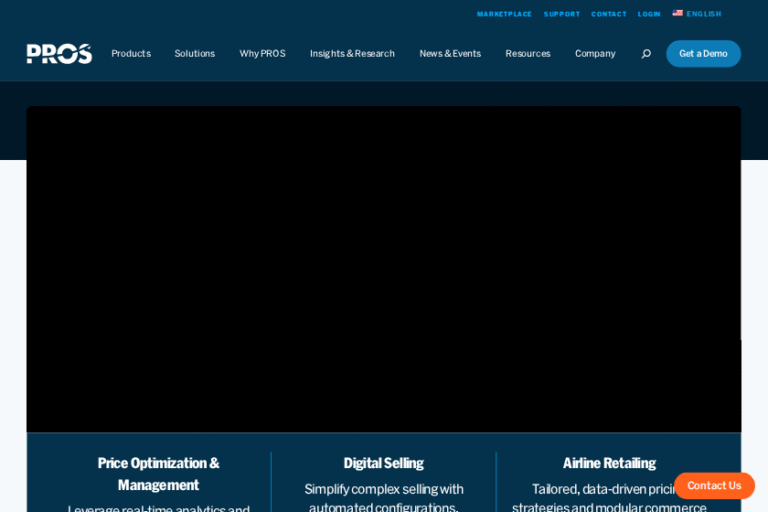
Task: Expand Insights & Research navigation item
Action: [x=352, y=54]
